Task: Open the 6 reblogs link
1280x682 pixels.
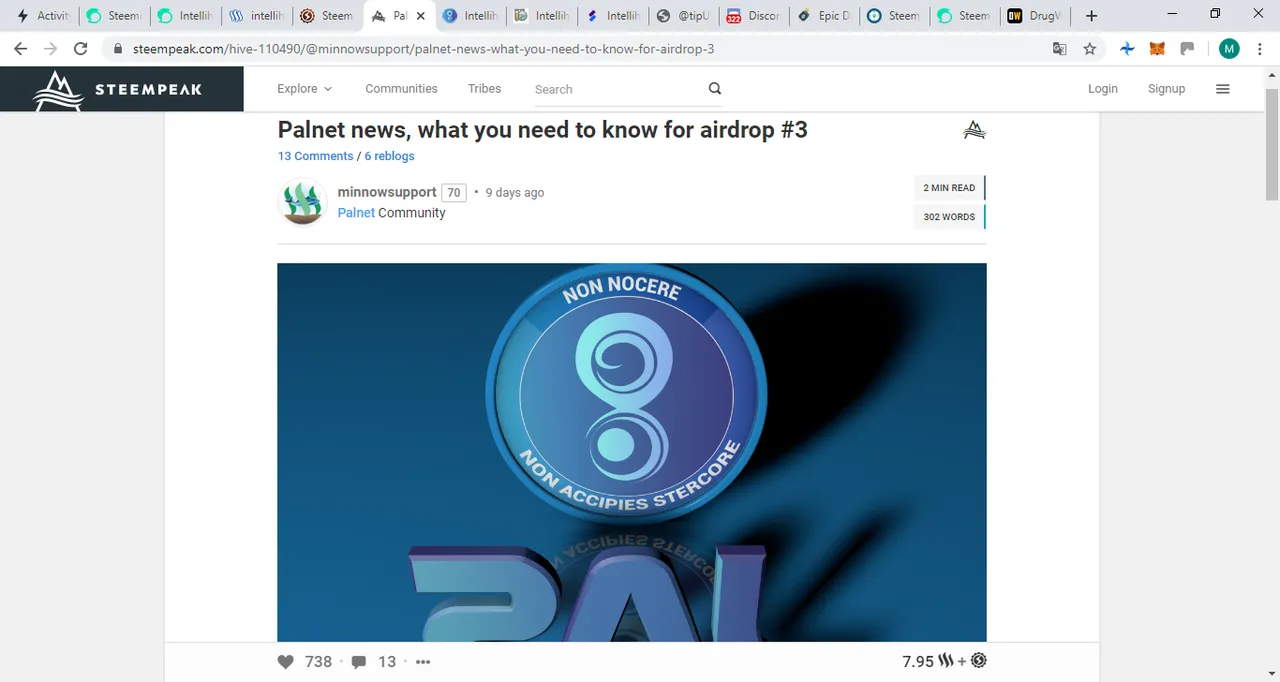Action: click(389, 156)
